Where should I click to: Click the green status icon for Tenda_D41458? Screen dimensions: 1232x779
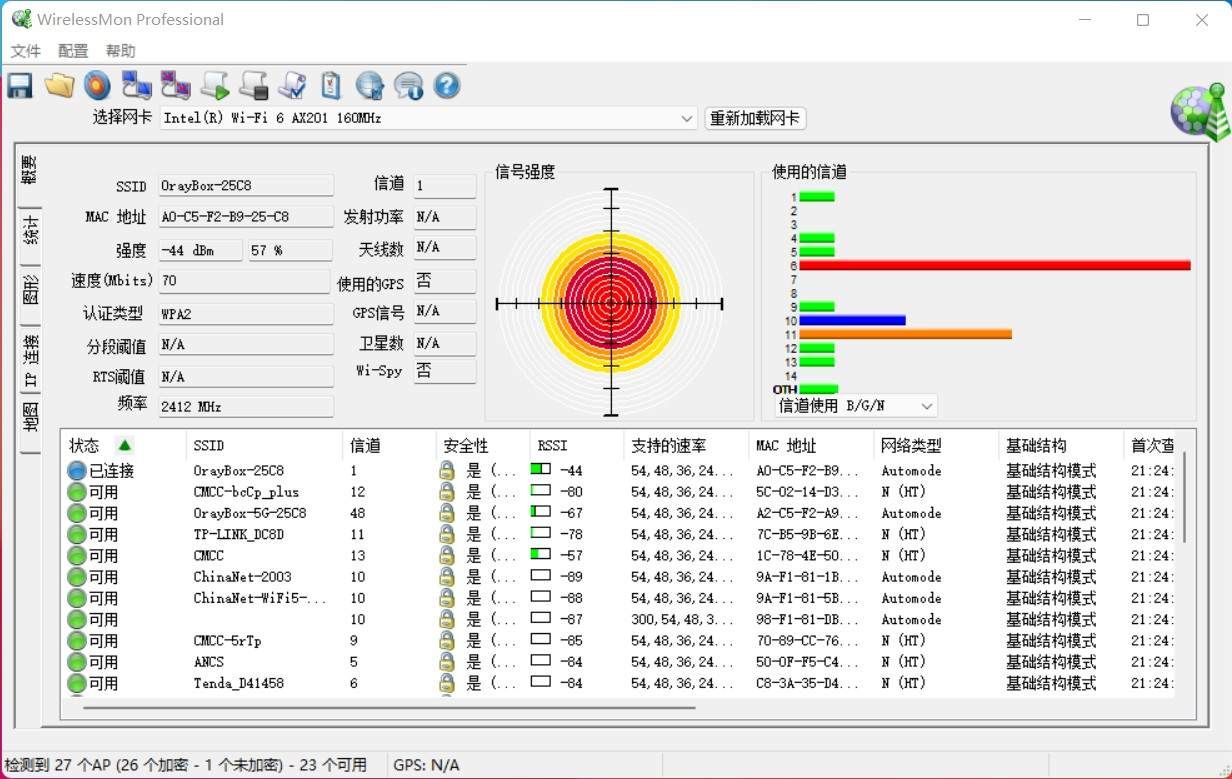click(x=77, y=683)
